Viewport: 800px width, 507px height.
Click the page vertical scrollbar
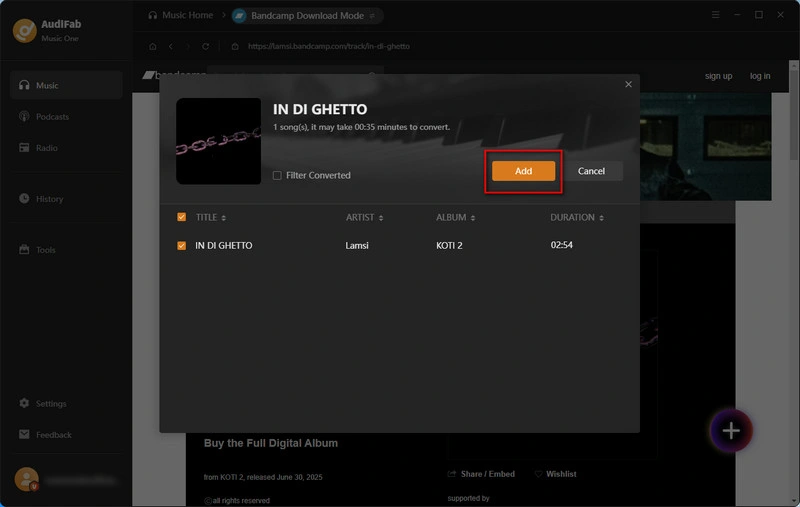(794, 283)
